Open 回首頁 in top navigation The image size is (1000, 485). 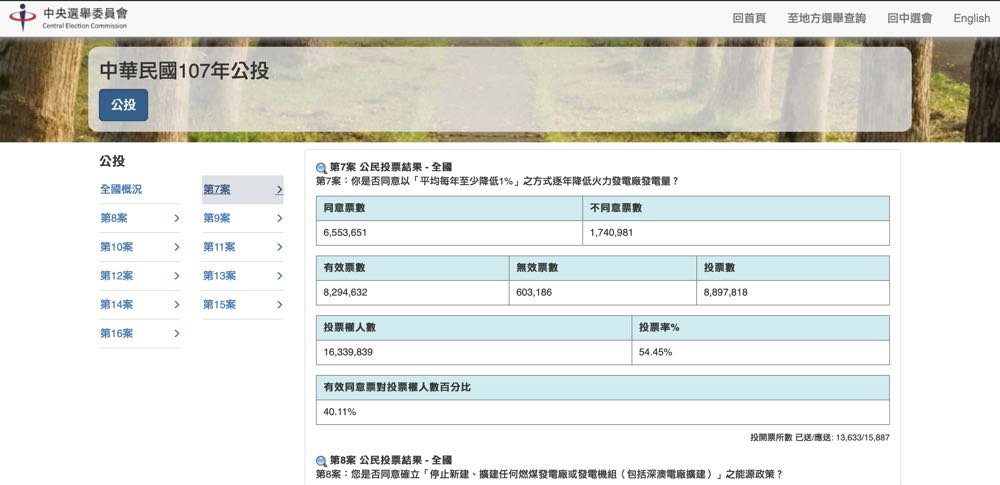[749, 18]
